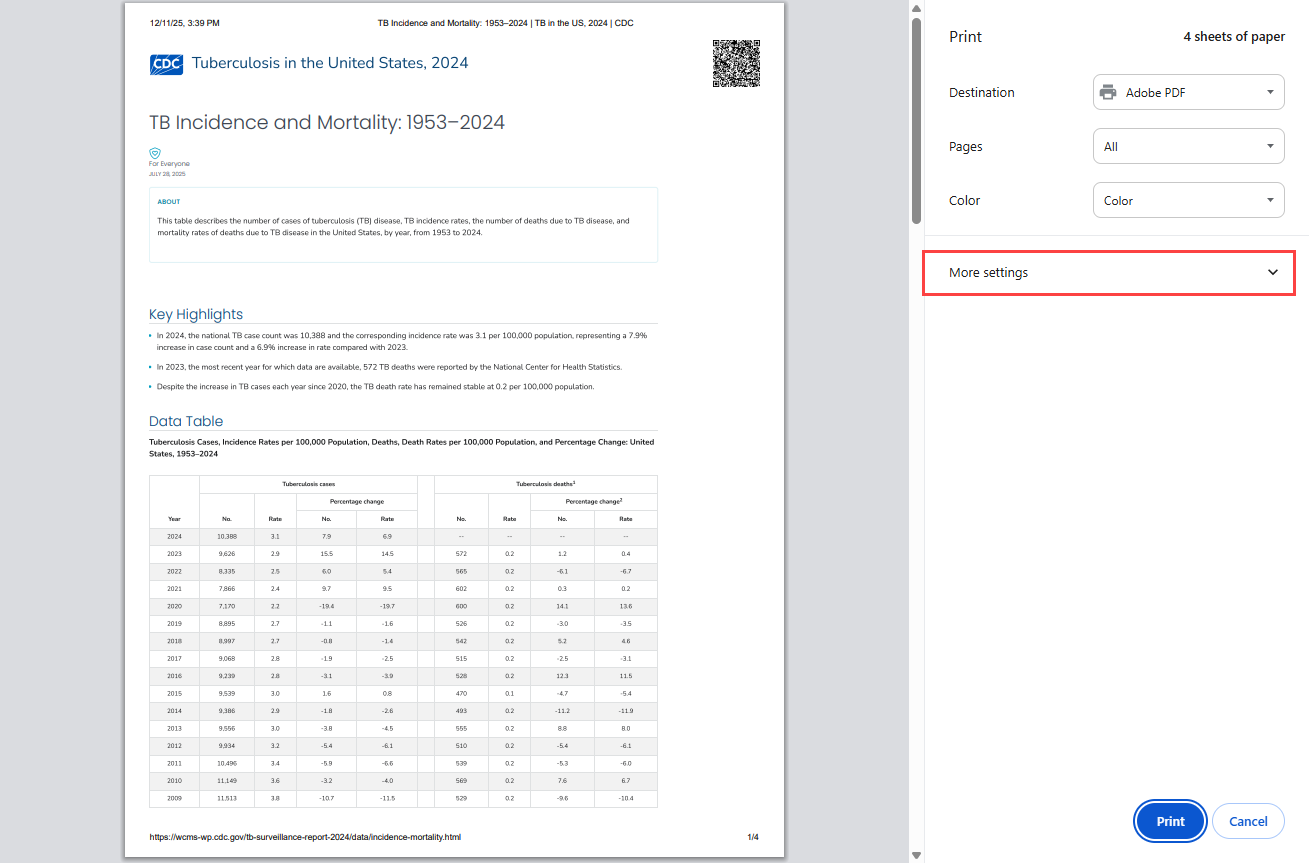The width and height of the screenshot is (1309, 863).
Task: Click the Print heading label
Action: (965, 36)
